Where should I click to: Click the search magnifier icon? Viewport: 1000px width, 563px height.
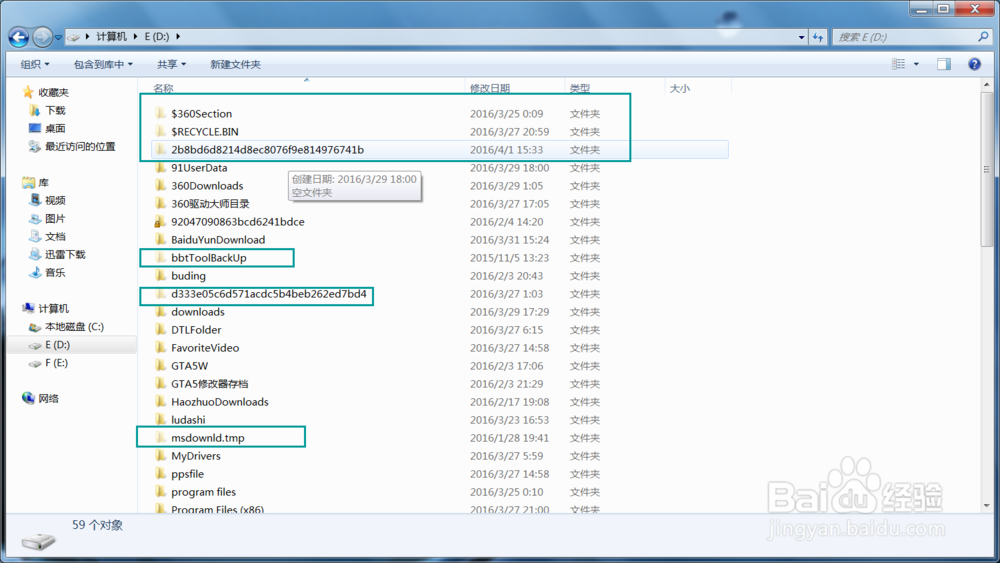(983, 37)
